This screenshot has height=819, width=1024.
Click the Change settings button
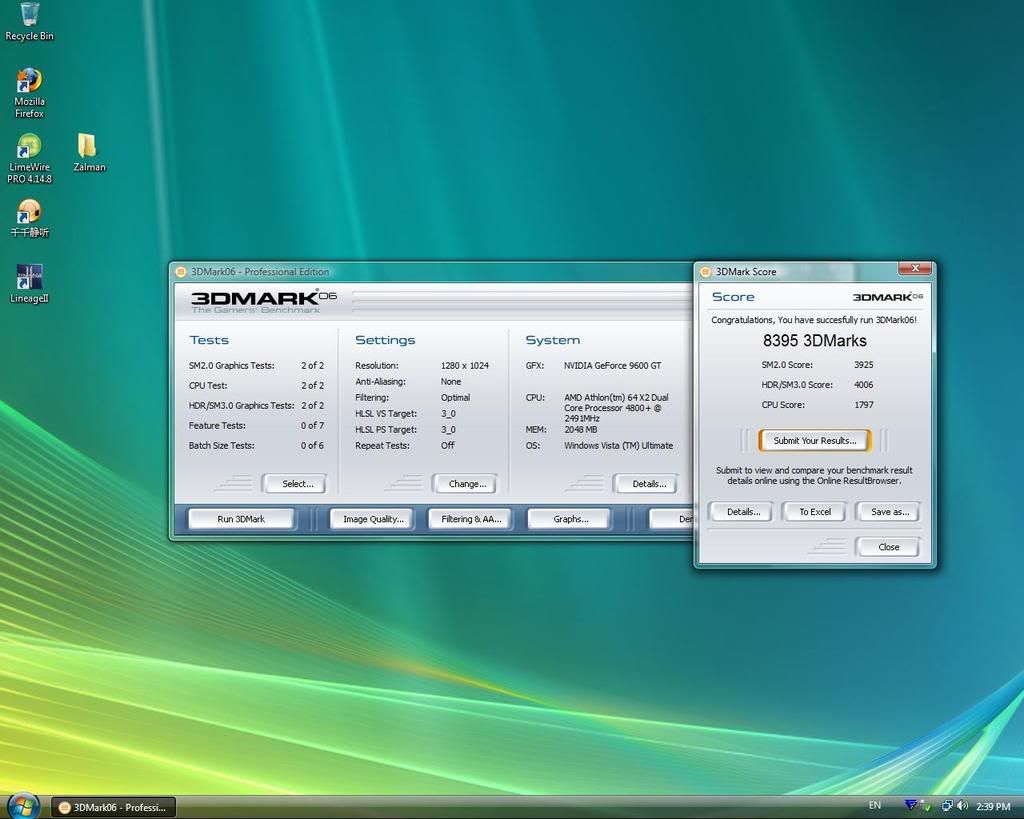[467, 484]
